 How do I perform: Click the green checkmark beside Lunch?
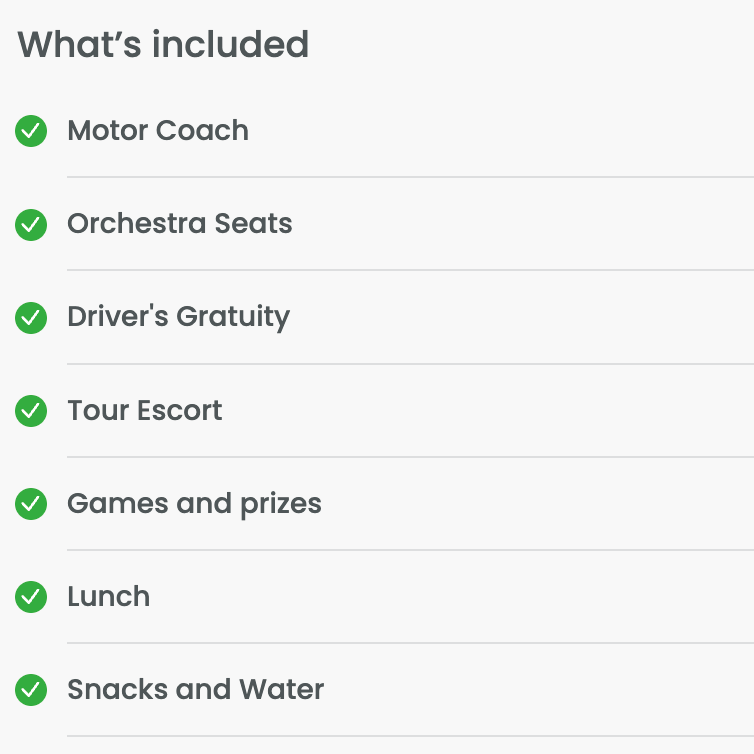(x=31, y=597)
